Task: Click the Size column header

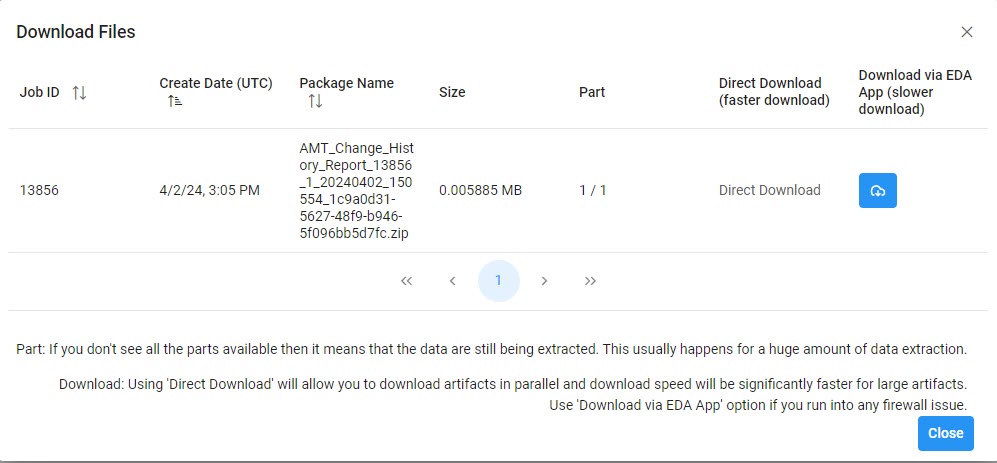Action: pos(452,92)
